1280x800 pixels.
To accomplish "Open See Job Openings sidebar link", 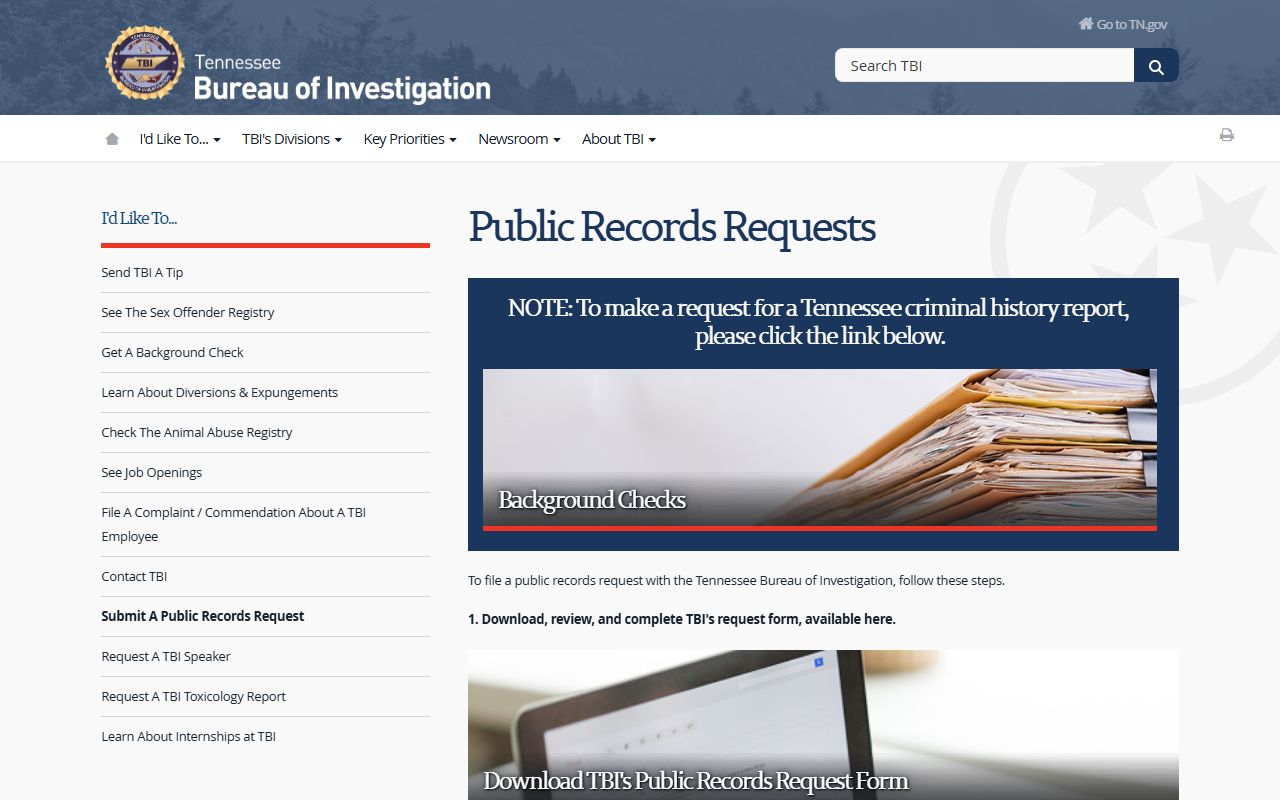I will [x=152, y=472].
